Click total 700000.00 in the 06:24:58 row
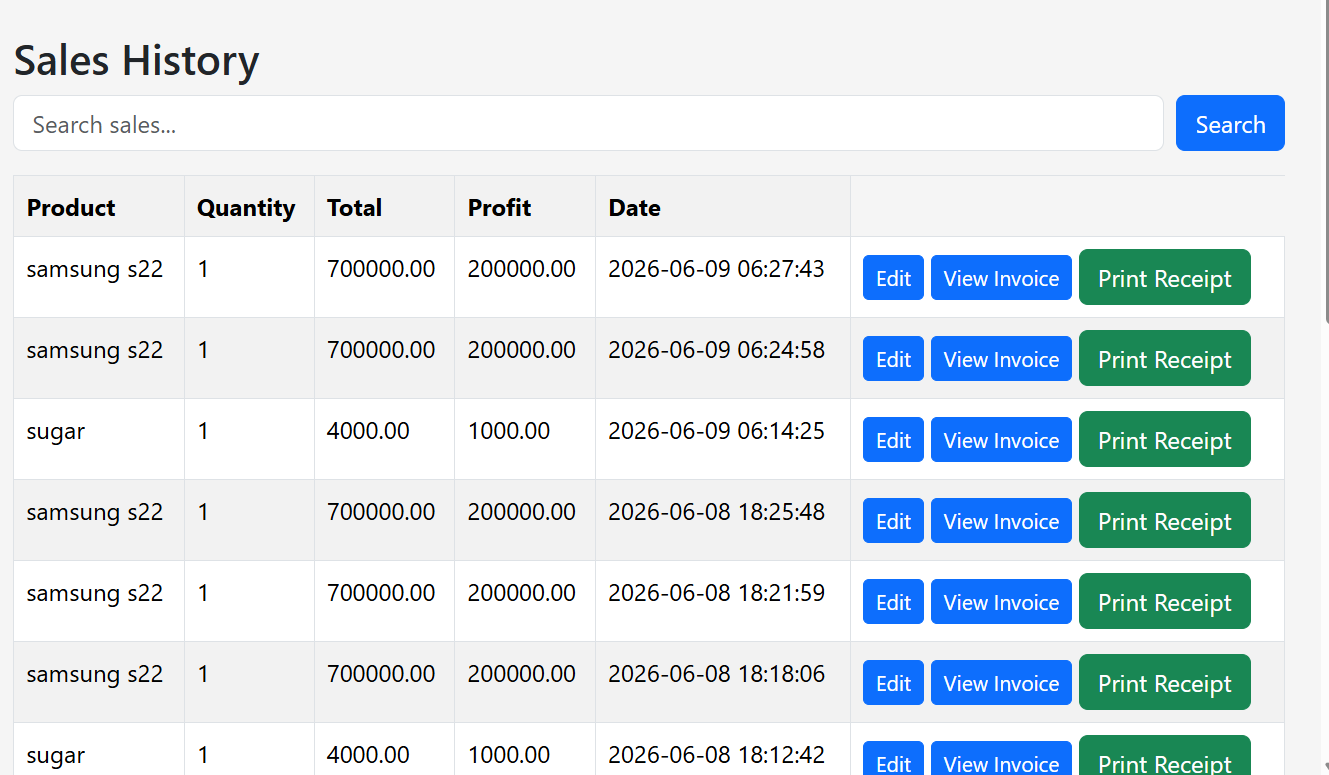The height and width of the screenshot is (775, 1329). pyautogui.click(x=381, y=350)
